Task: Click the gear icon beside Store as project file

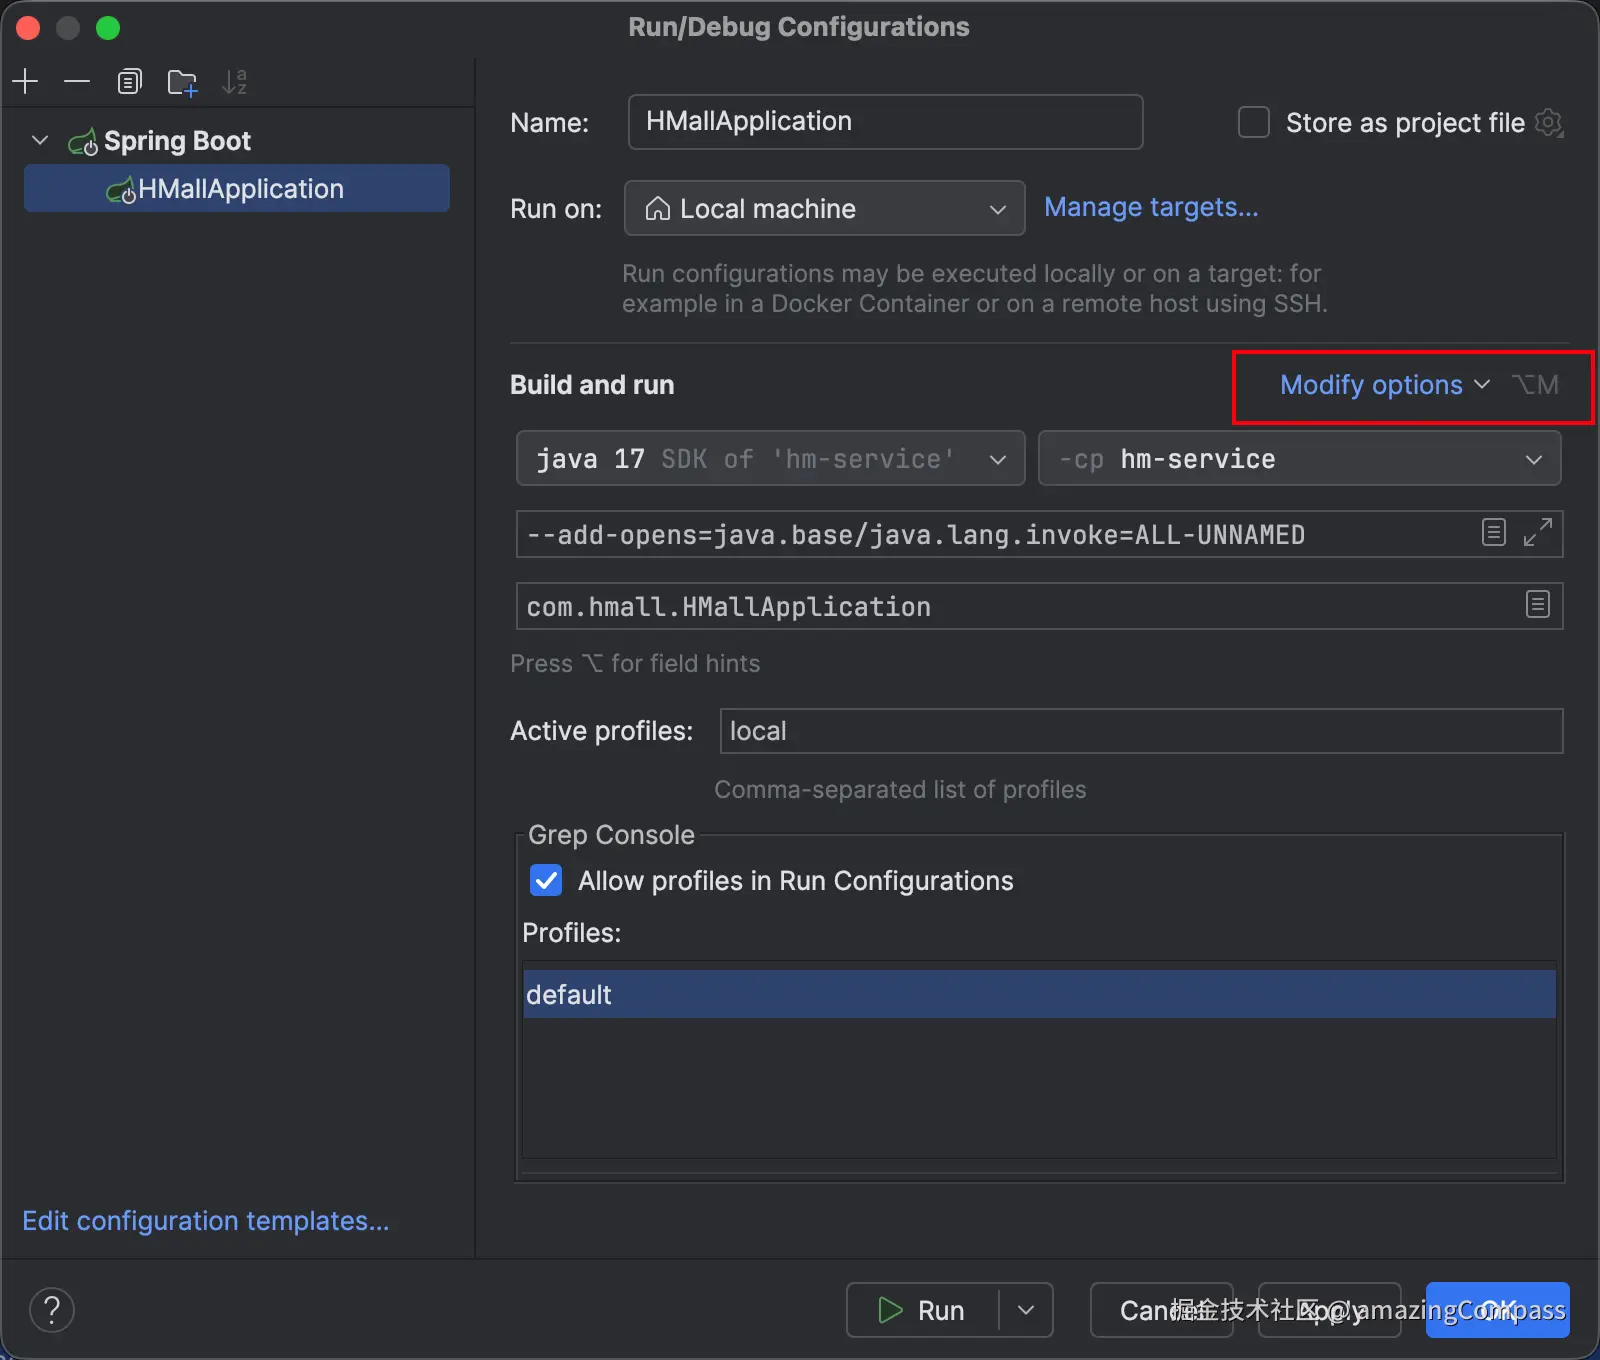Action: [x=1549, y=123]
